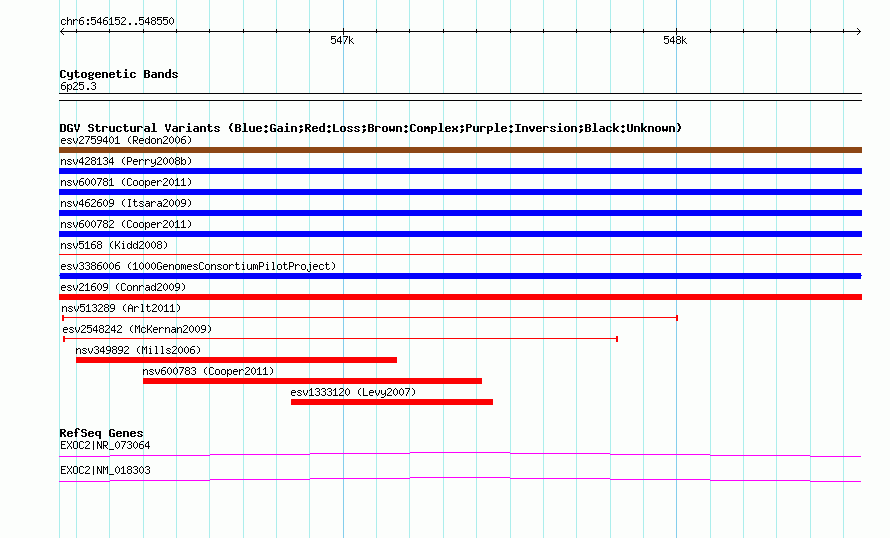Open the Cytogenetic Bands track title
This screenshot has height=538, width=890.
[119, 74]
